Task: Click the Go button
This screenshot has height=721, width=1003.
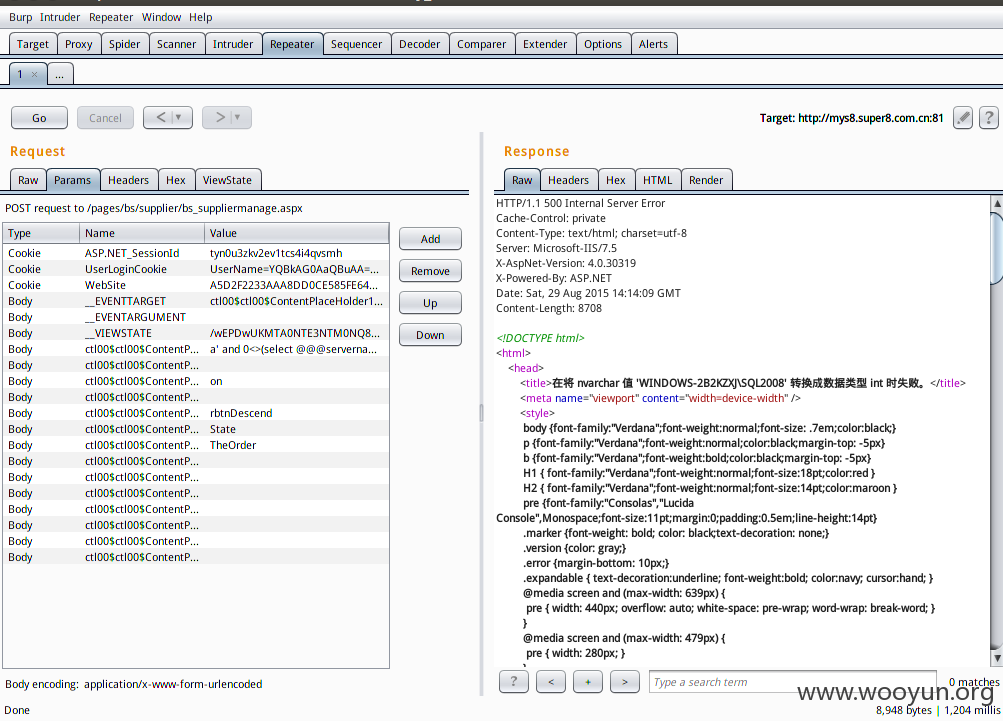Action: [39, 118]
